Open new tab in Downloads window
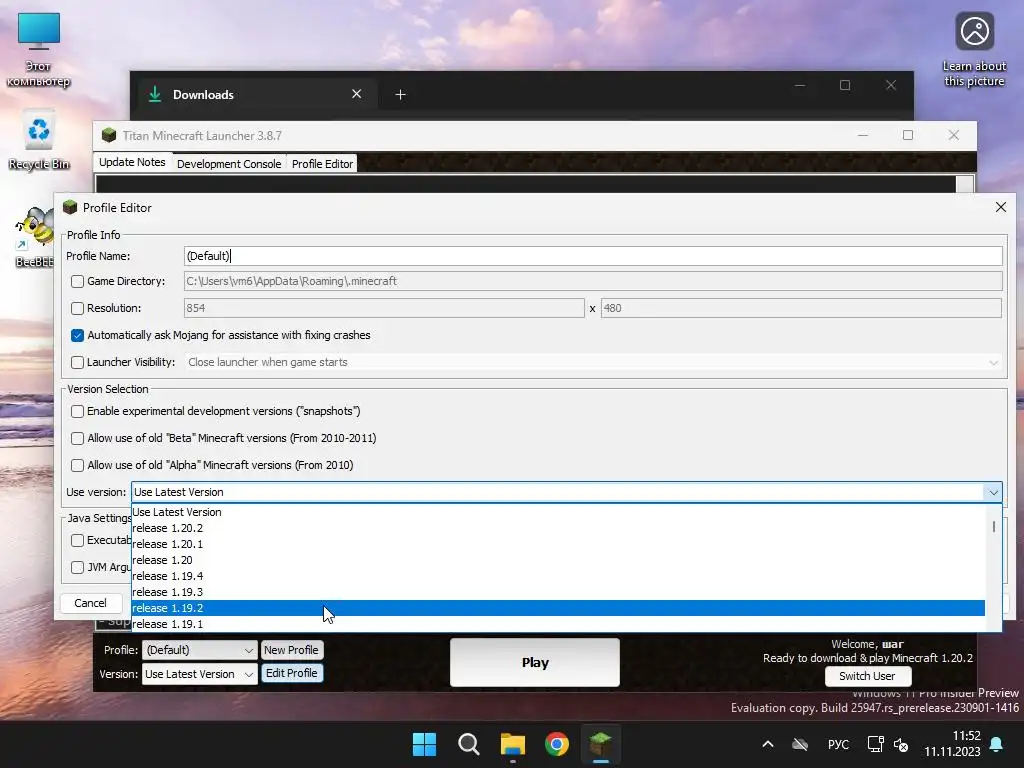Viewport: 1024px width, 768px height. click(x=400, y=95)
